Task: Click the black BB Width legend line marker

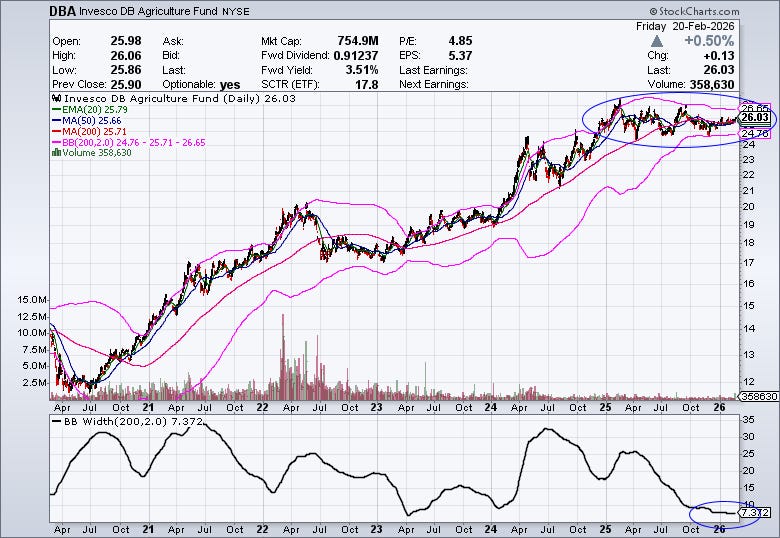Action: (x=56, y=422)
